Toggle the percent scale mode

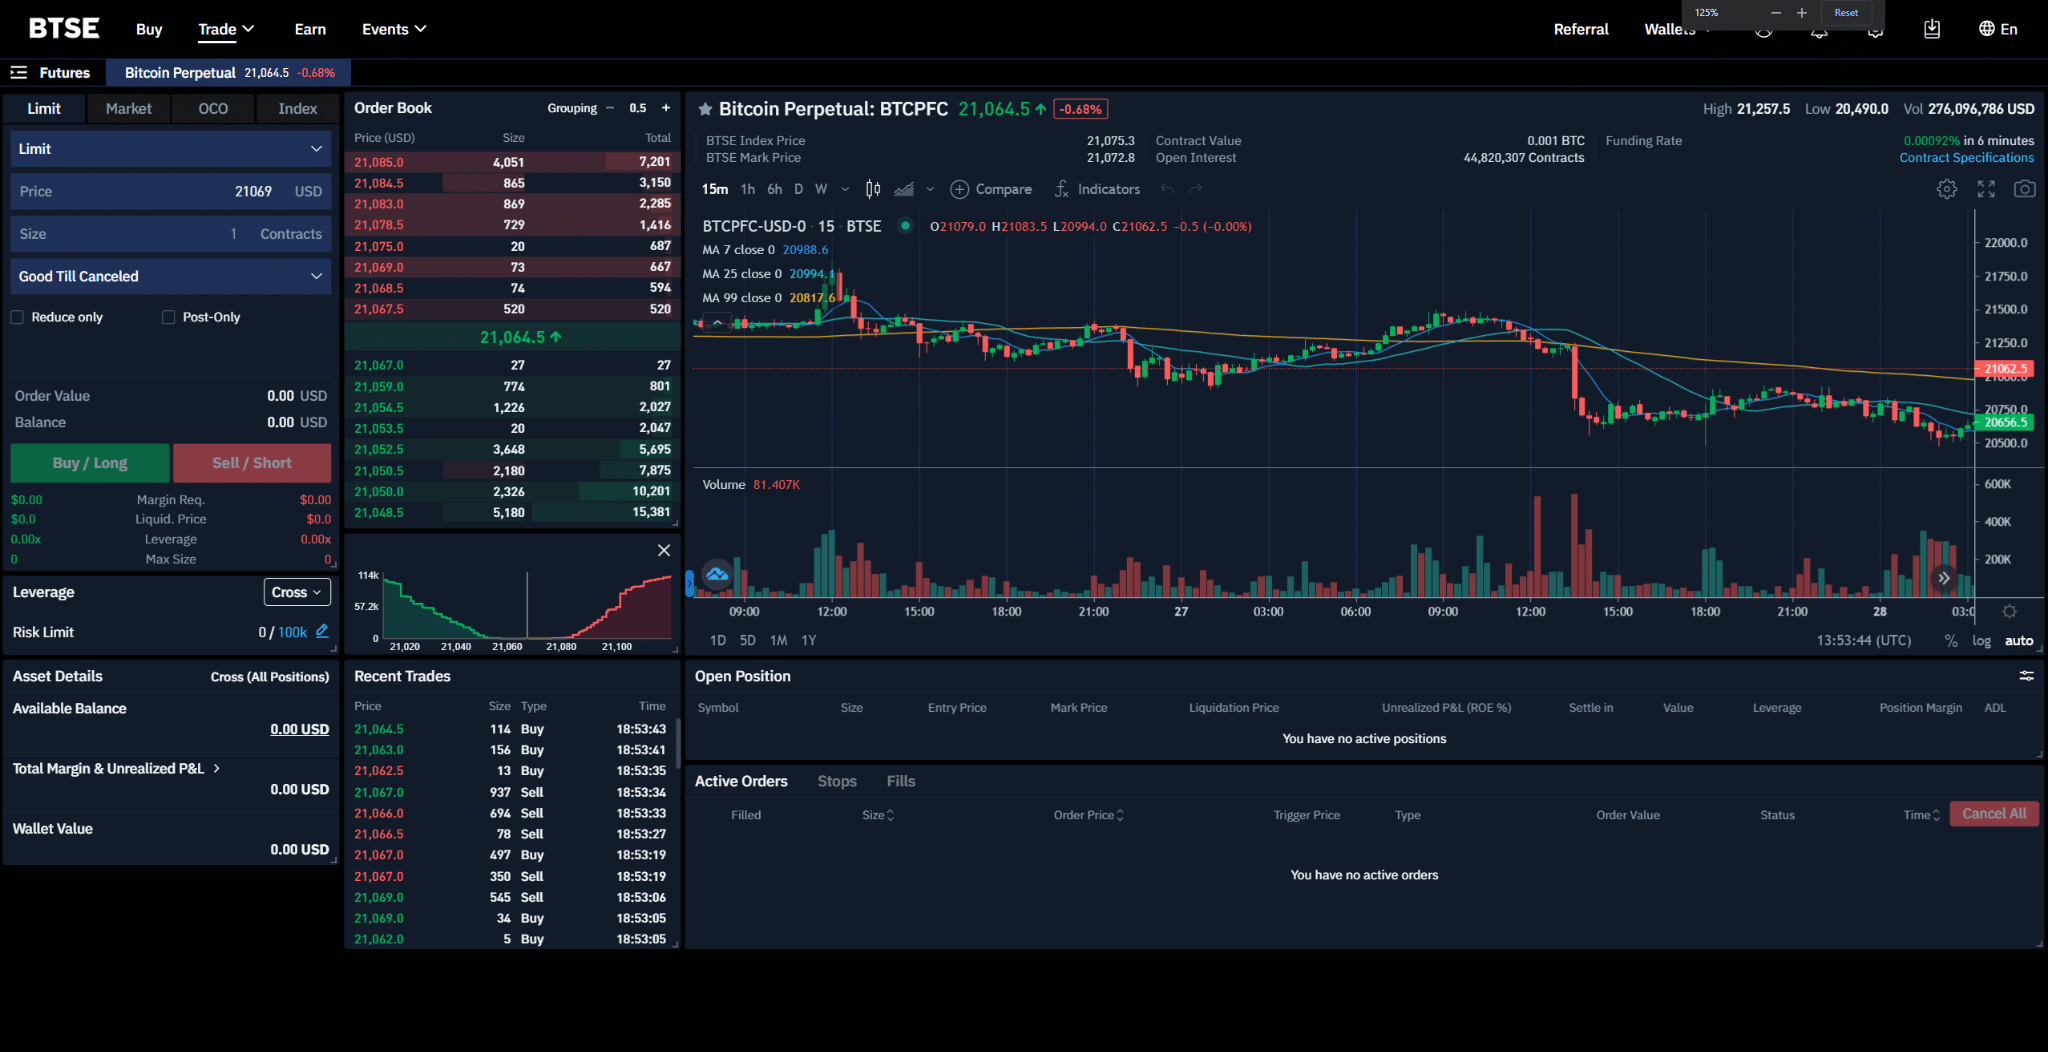click(1950, 641)
